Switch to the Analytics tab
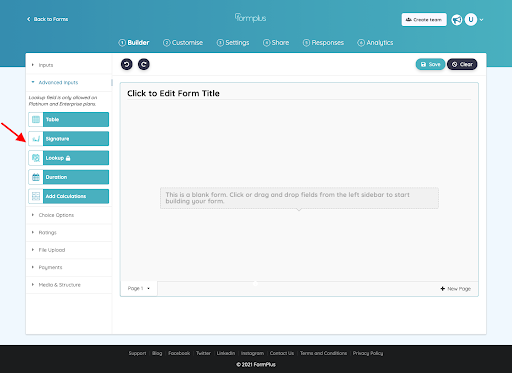 tap(375, 43)
